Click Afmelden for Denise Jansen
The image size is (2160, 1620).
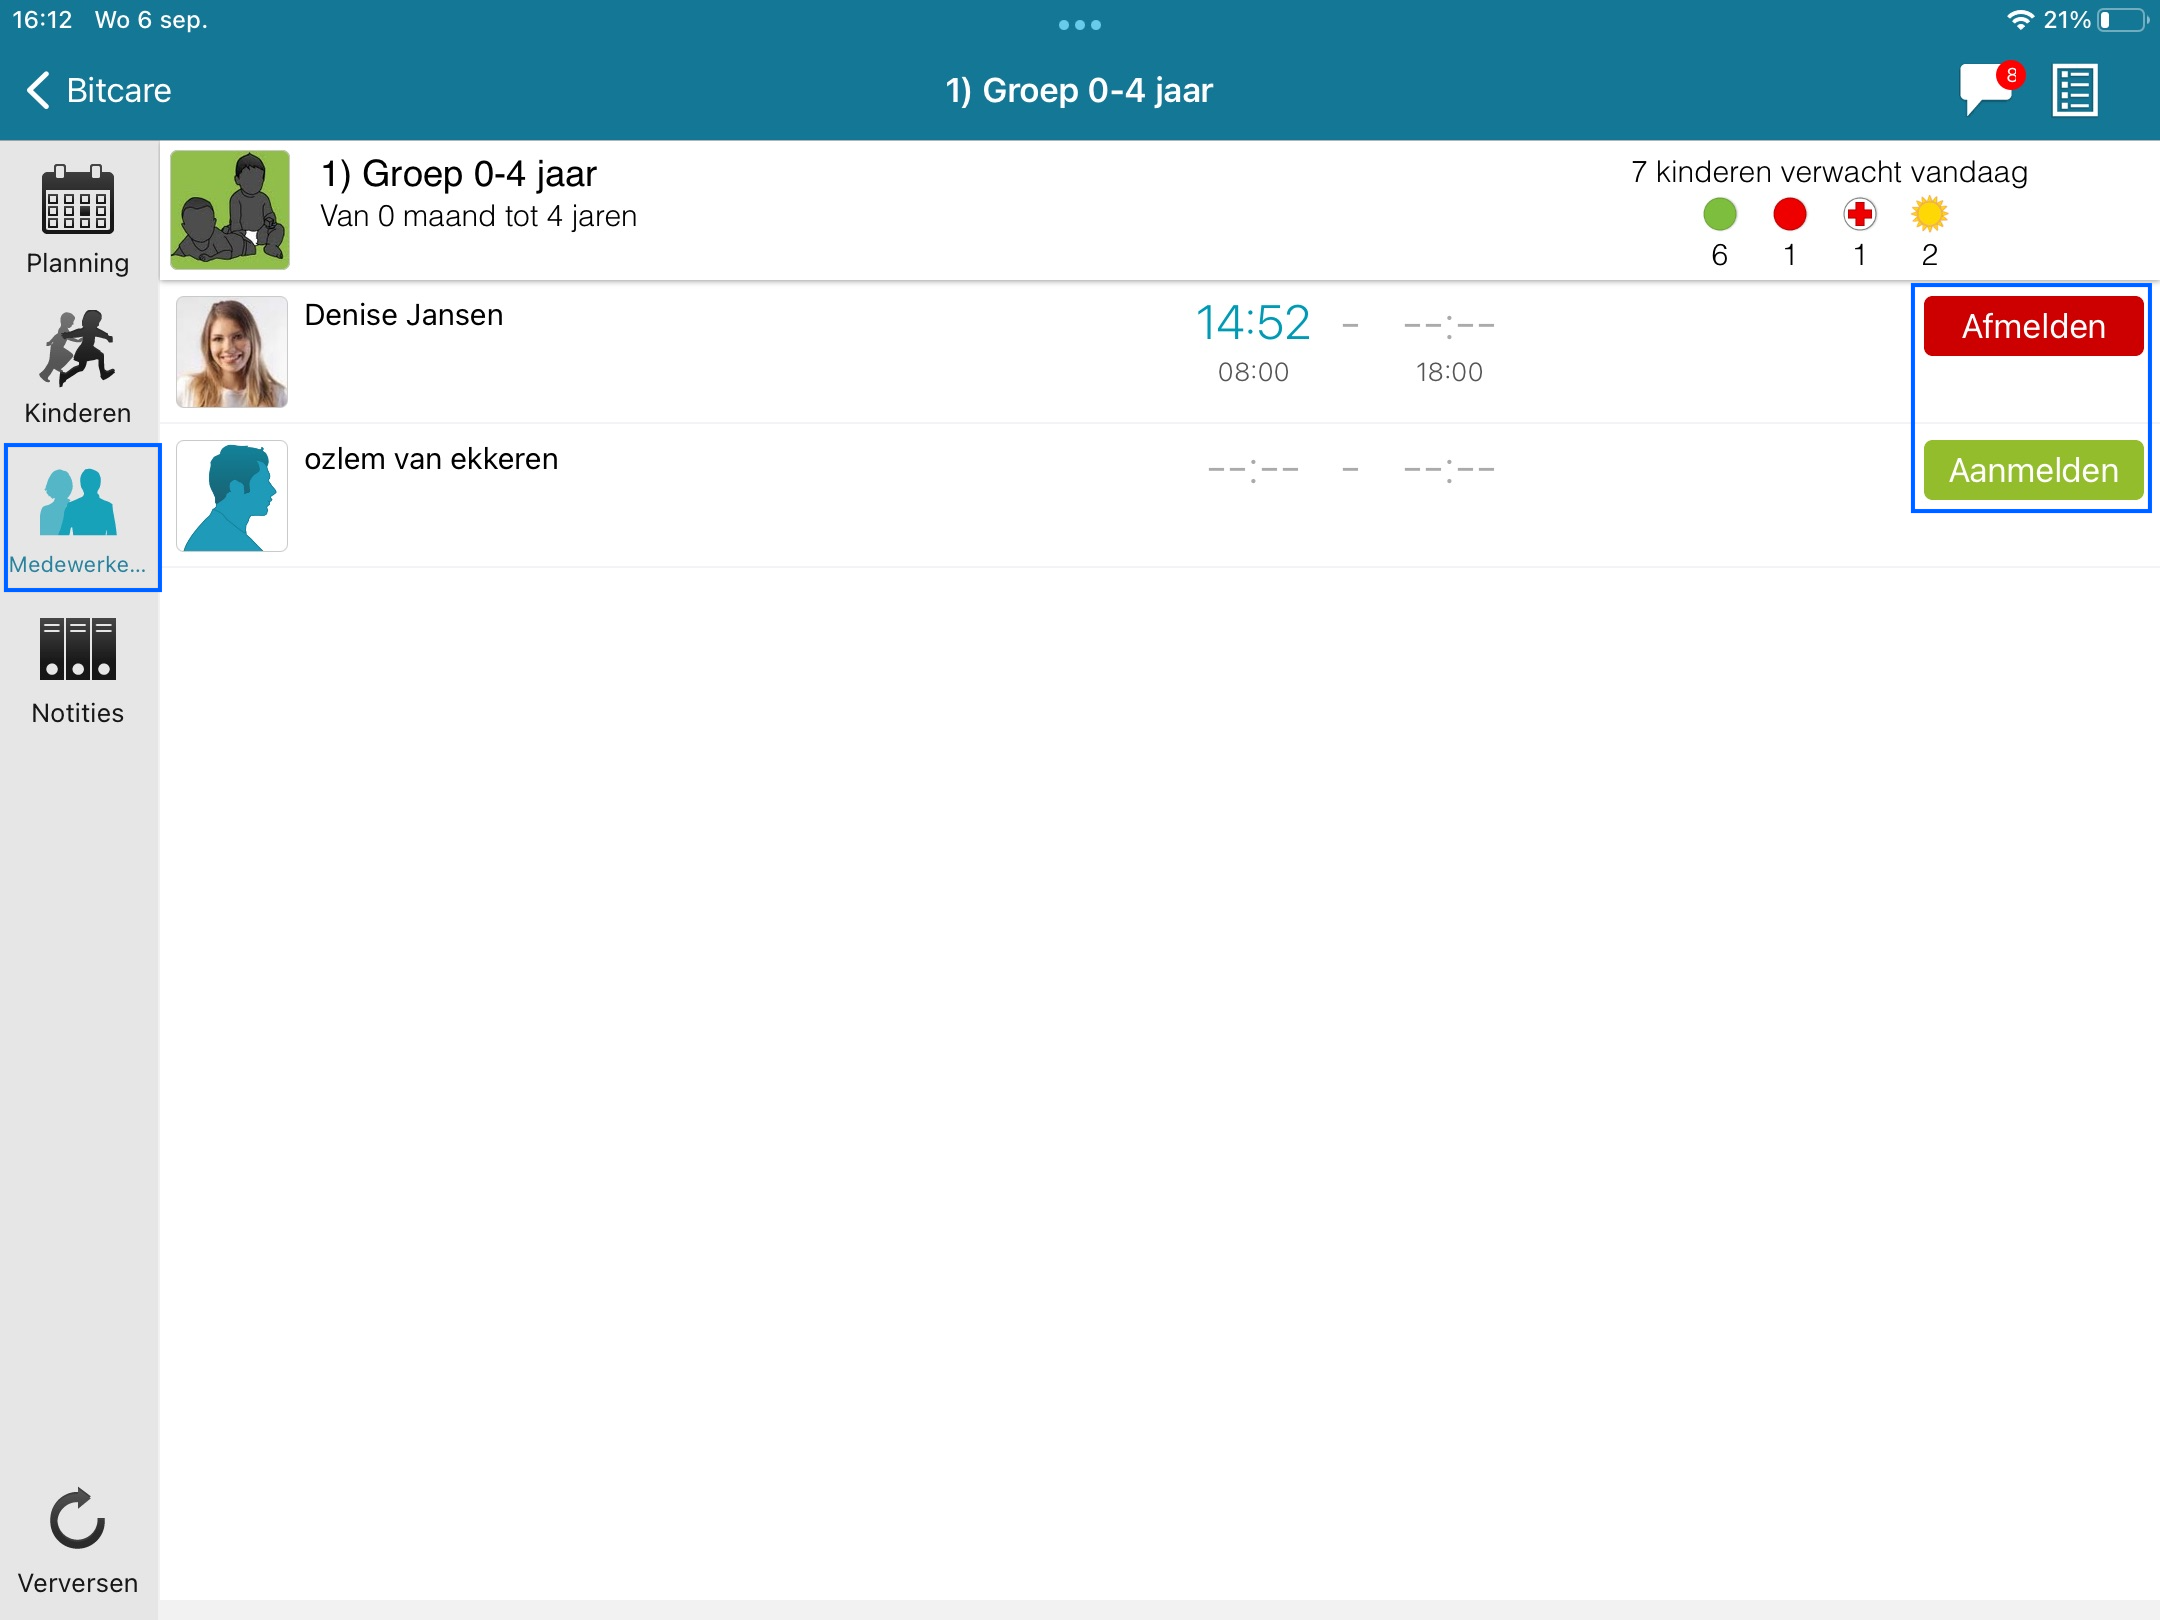pyautogui.click(x=2033, y=326)
